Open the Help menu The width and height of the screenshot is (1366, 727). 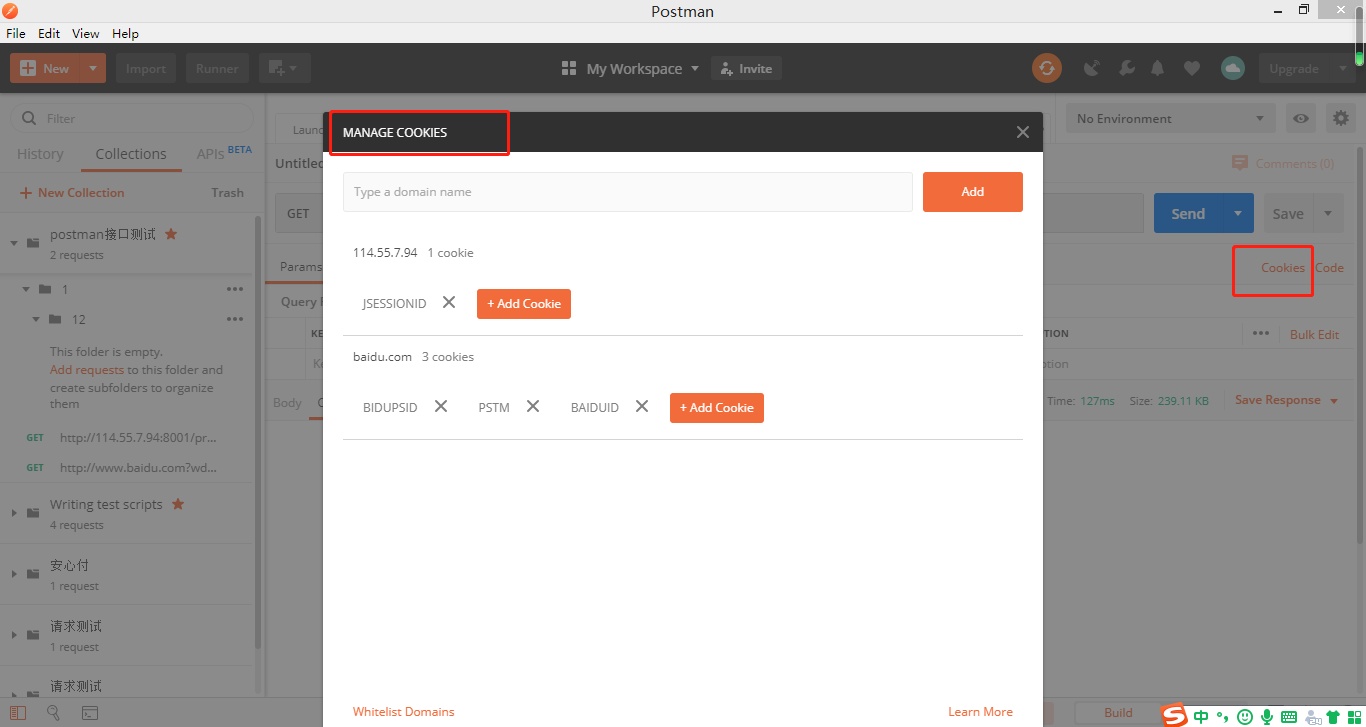click(x=125, y=33)
